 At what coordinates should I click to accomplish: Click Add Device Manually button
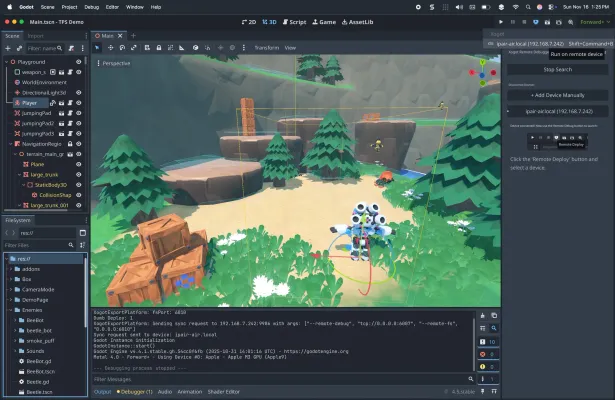558,94
